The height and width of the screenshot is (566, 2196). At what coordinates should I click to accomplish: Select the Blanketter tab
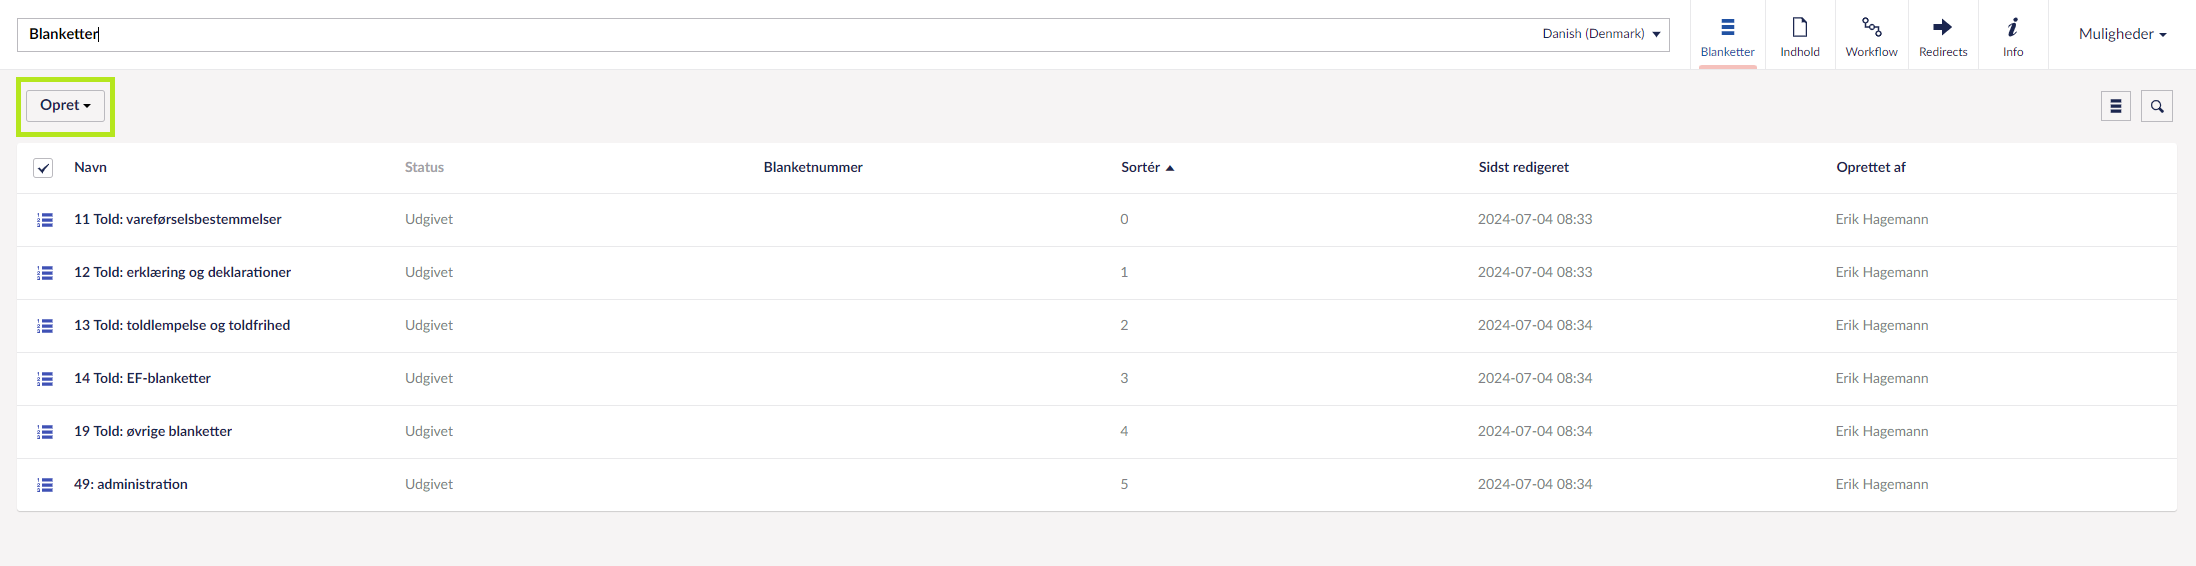point(1727,36)
